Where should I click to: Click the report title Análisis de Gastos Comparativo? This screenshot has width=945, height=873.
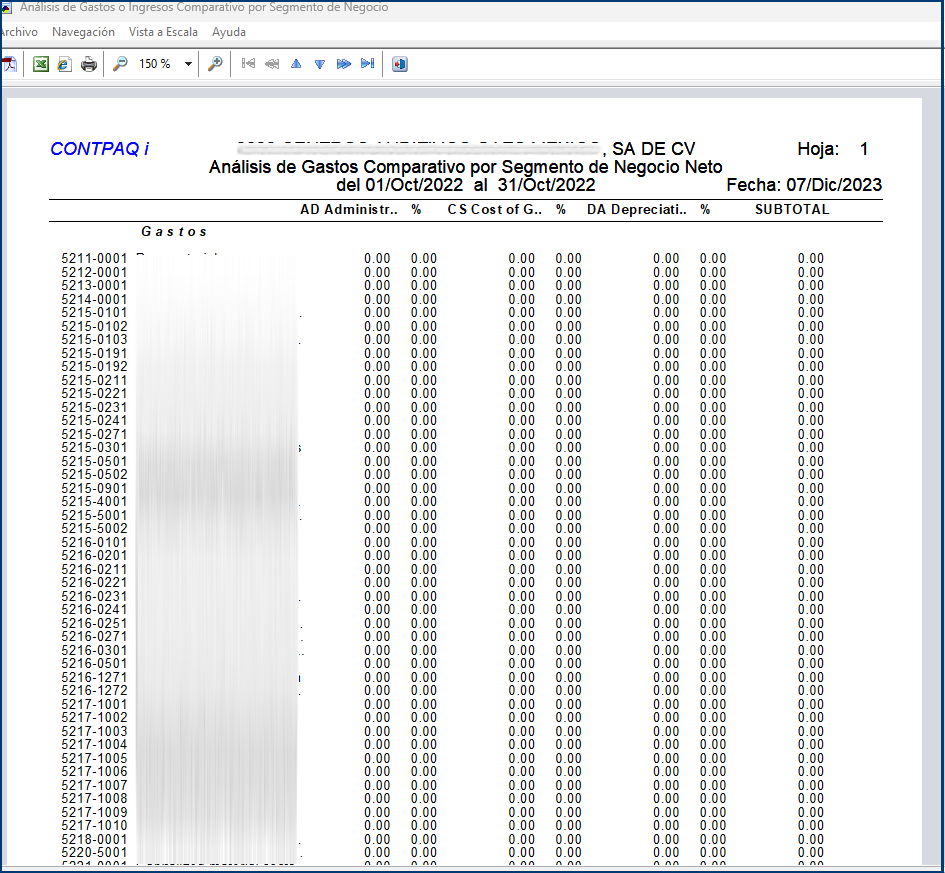[466, 167]
